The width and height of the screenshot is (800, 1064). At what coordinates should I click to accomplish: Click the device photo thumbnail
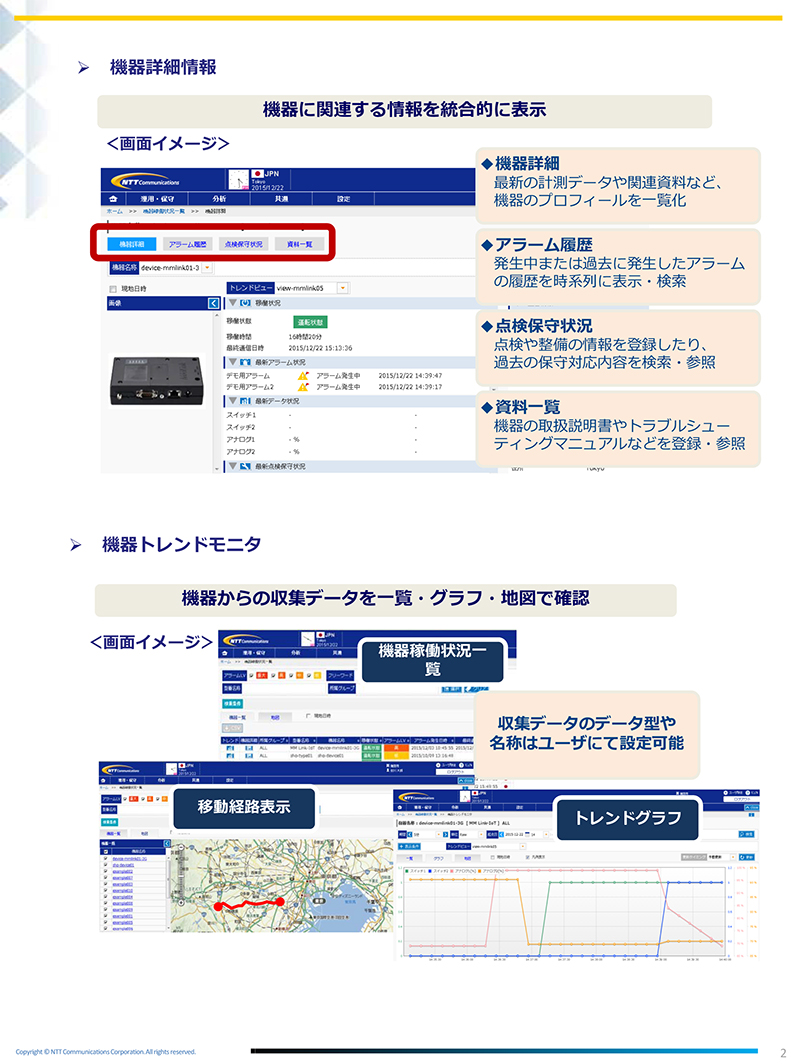[x=157, y=380]
